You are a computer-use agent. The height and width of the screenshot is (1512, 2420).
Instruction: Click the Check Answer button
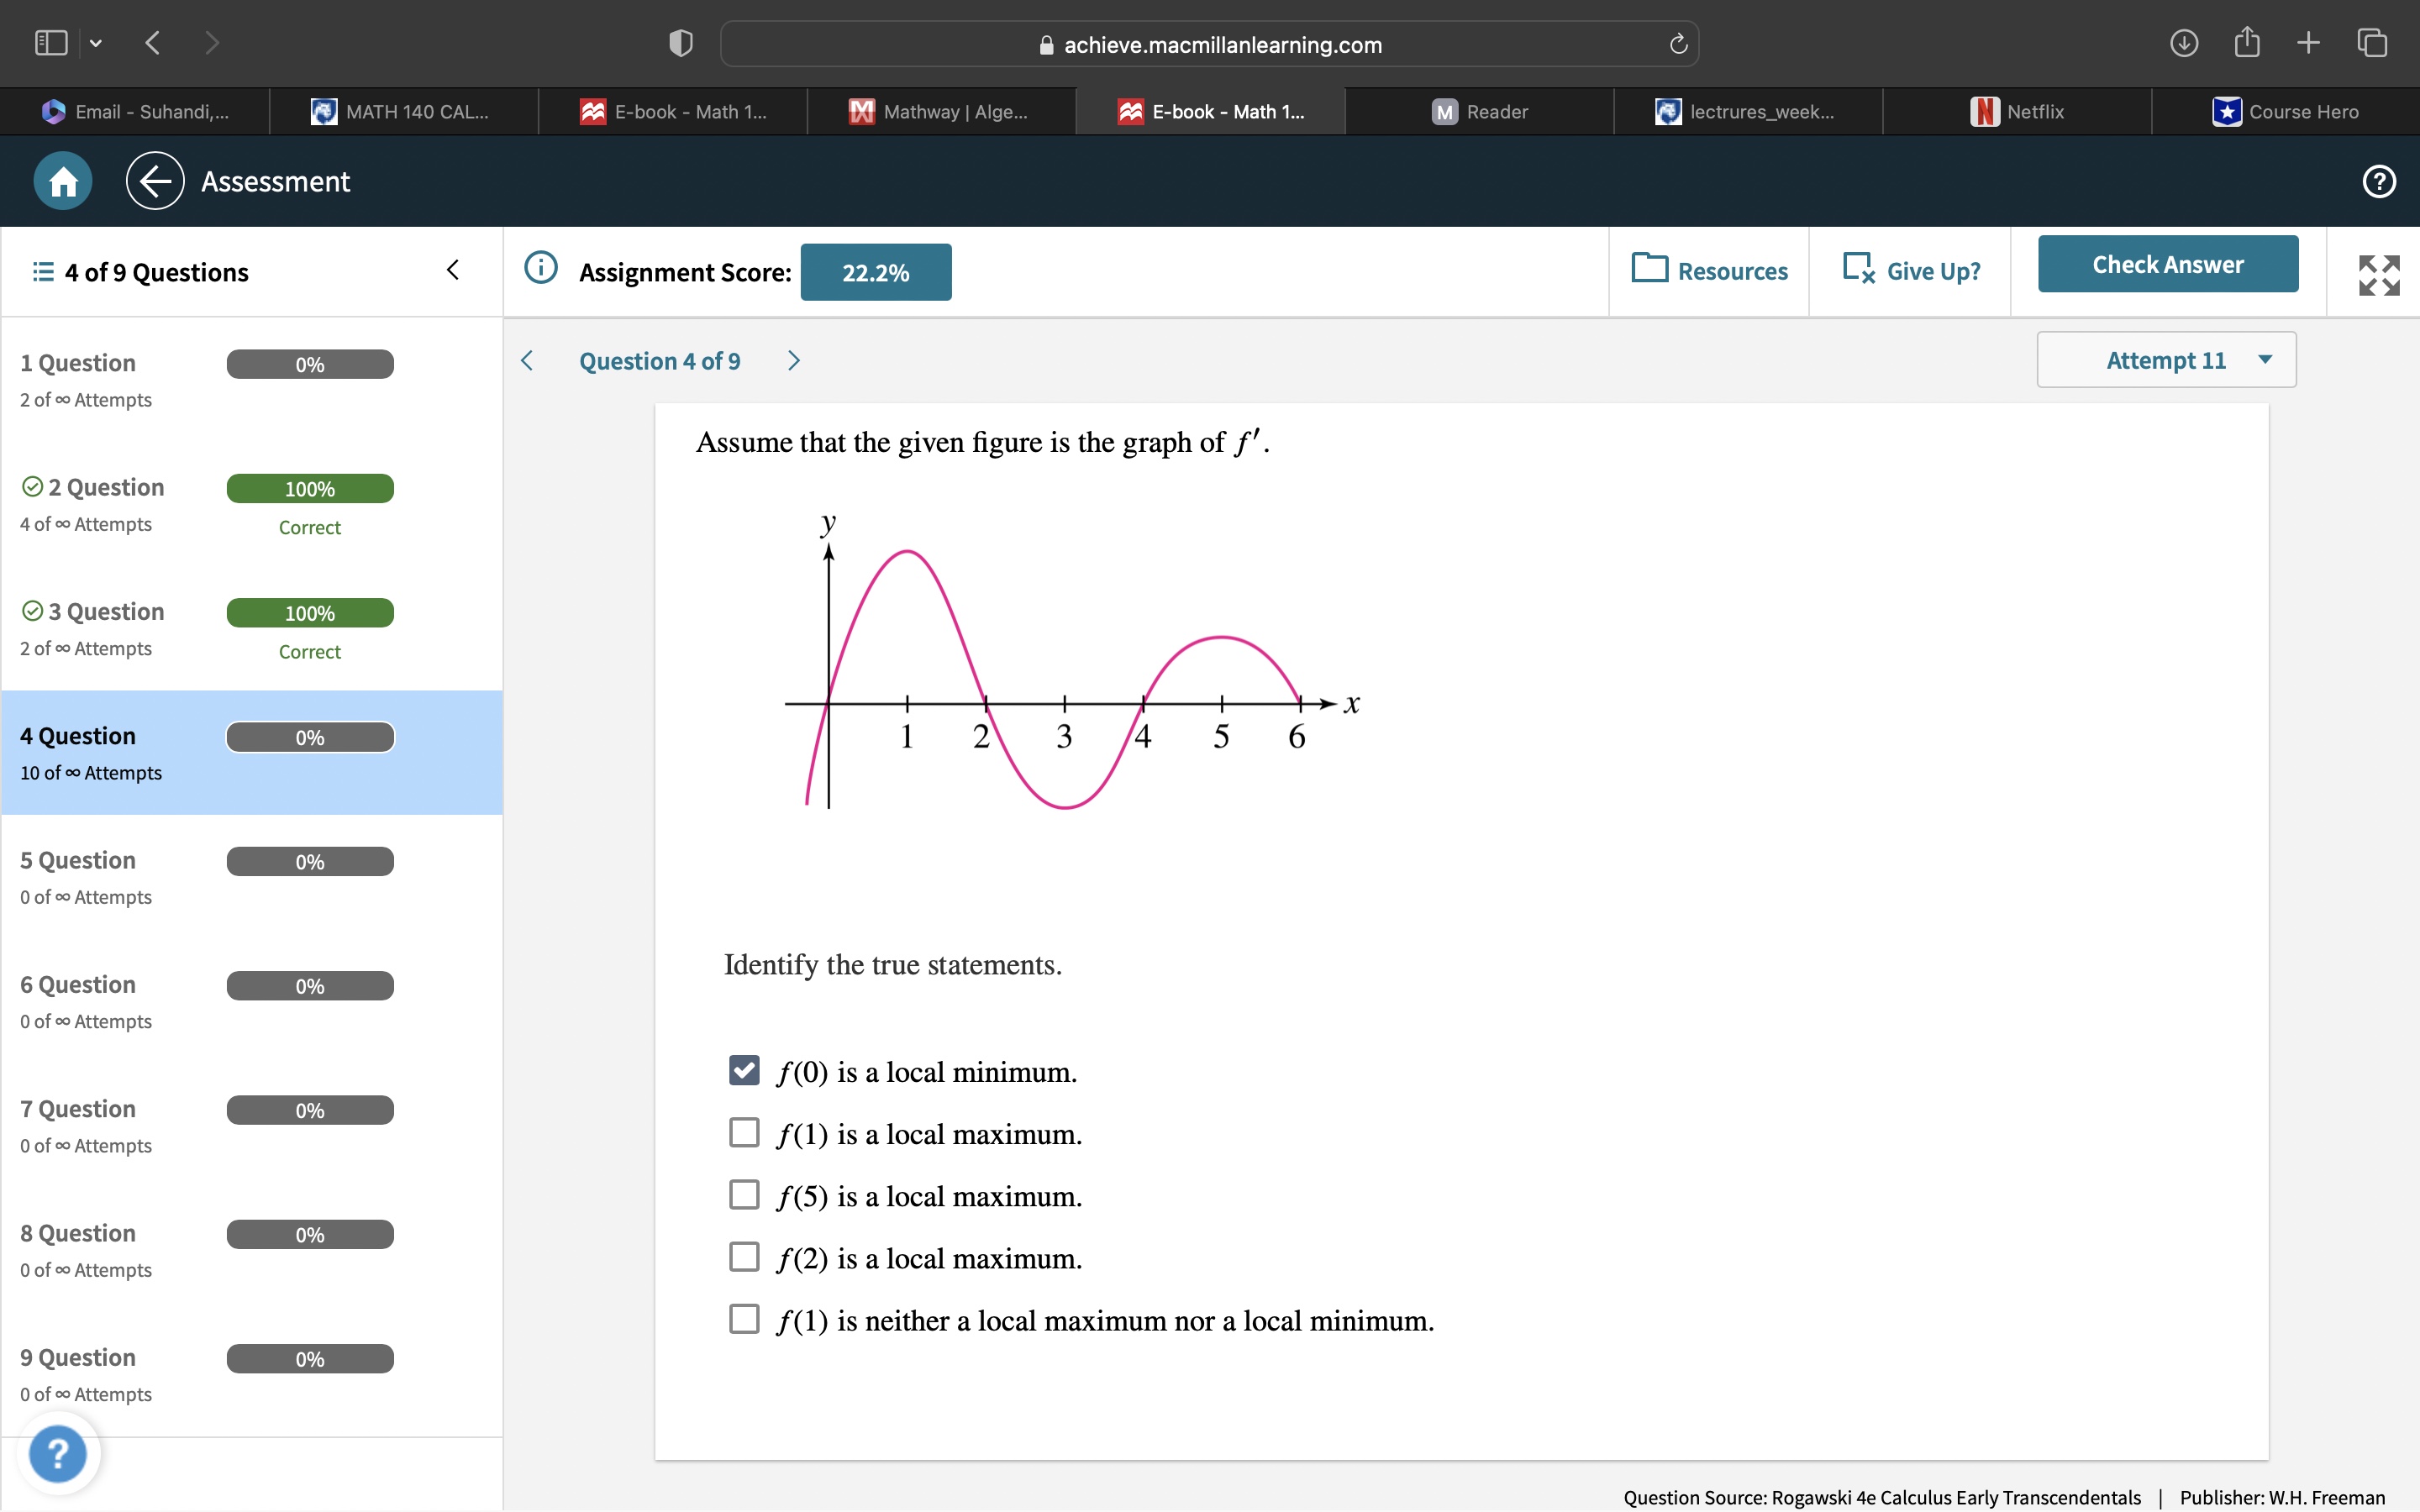pos(2167,263)
